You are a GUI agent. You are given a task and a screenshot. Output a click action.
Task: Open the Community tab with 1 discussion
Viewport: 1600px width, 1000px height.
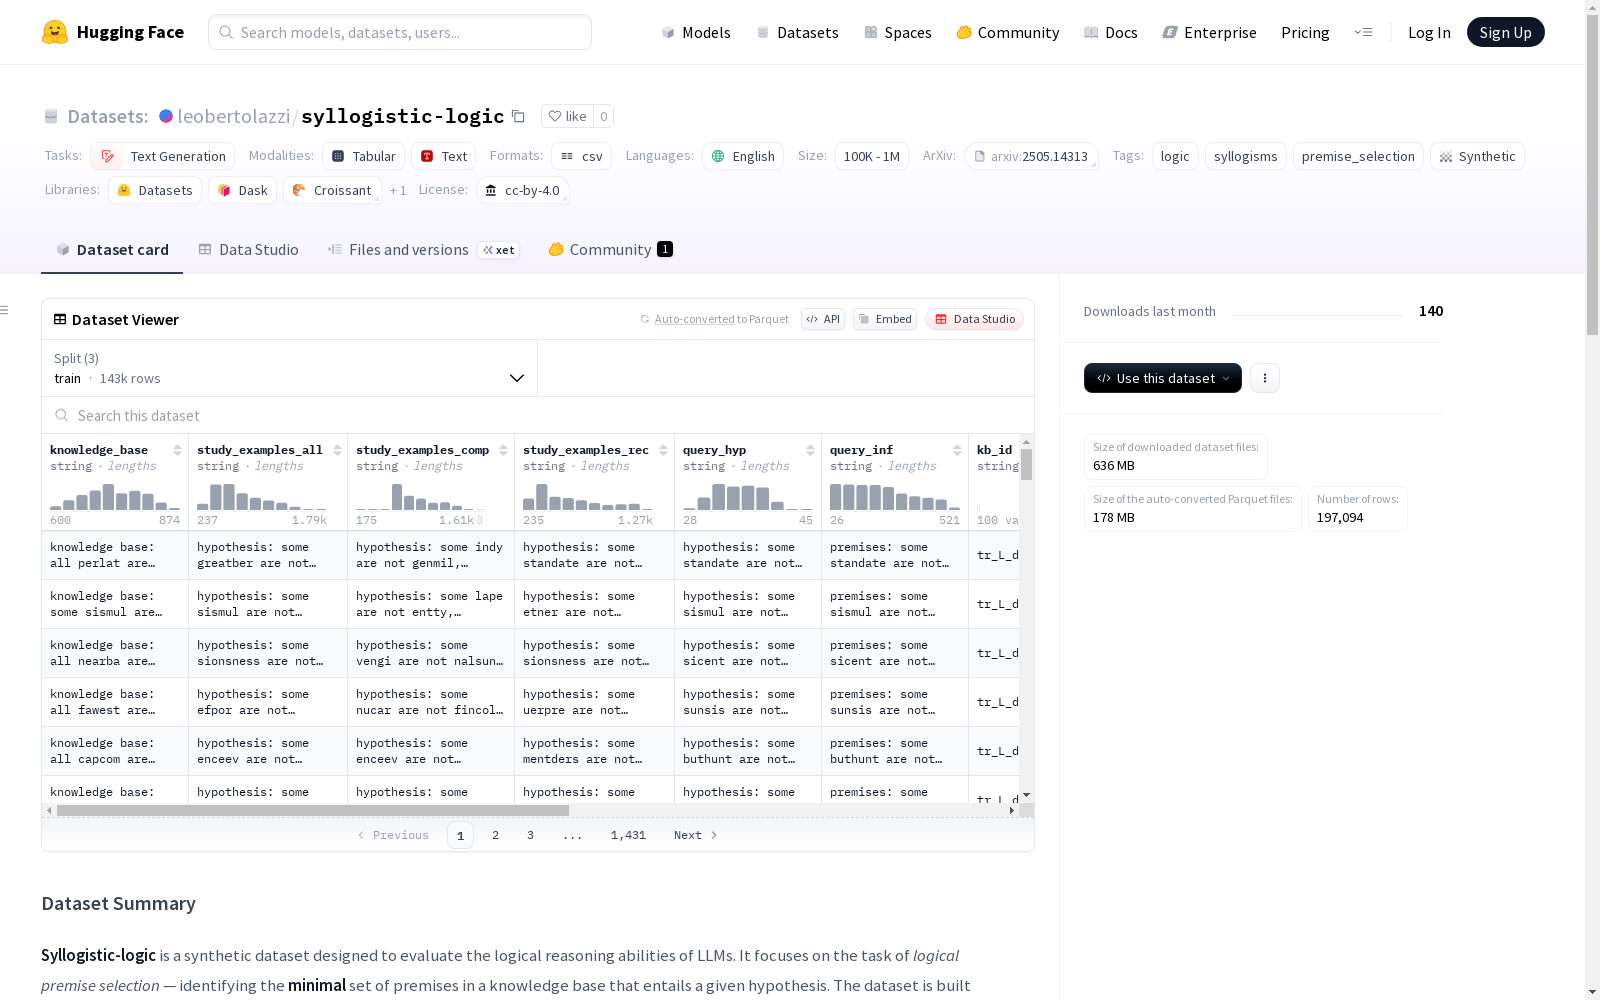point(610,250)
